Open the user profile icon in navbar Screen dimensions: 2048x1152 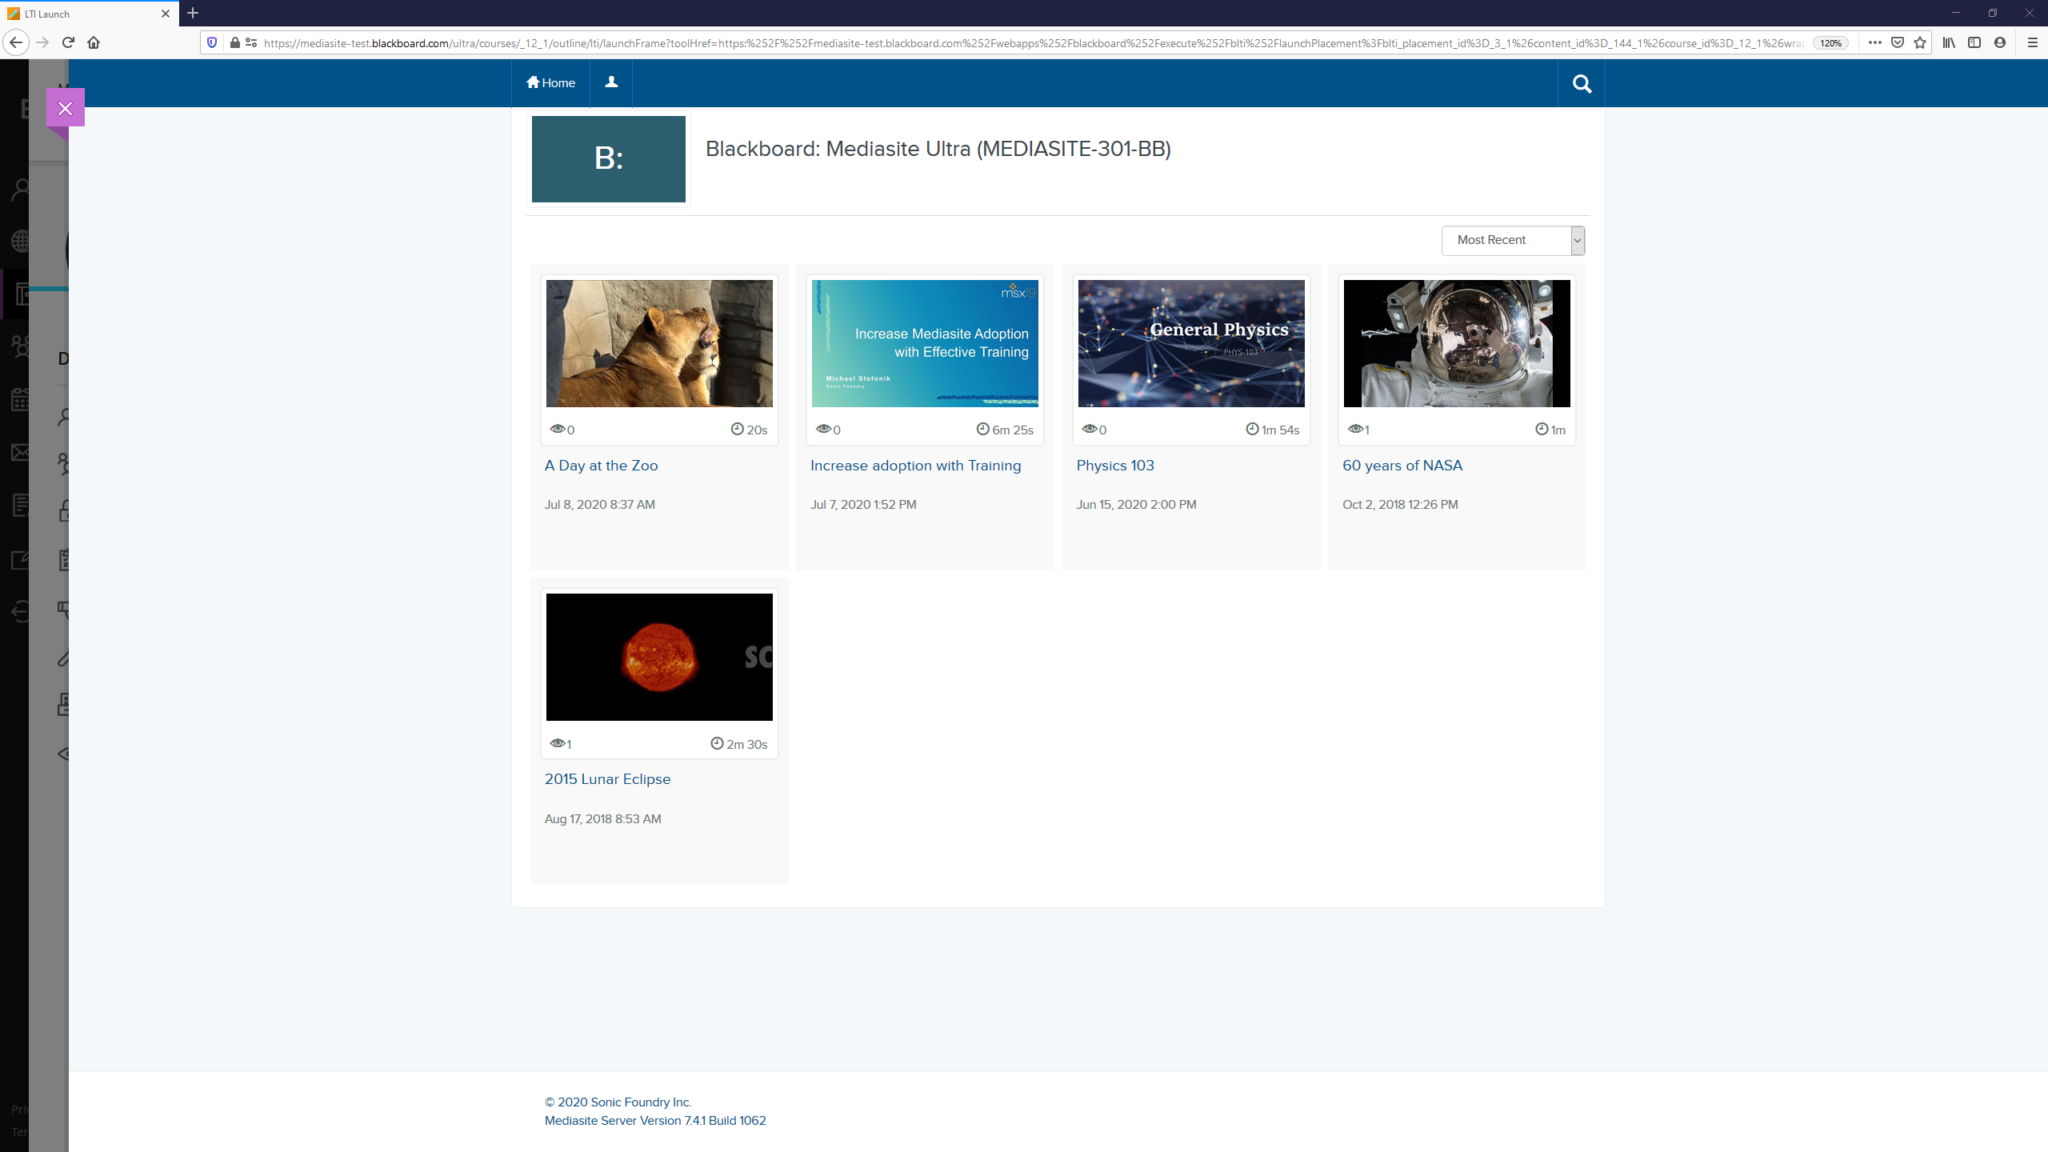(x=611, y=83)
